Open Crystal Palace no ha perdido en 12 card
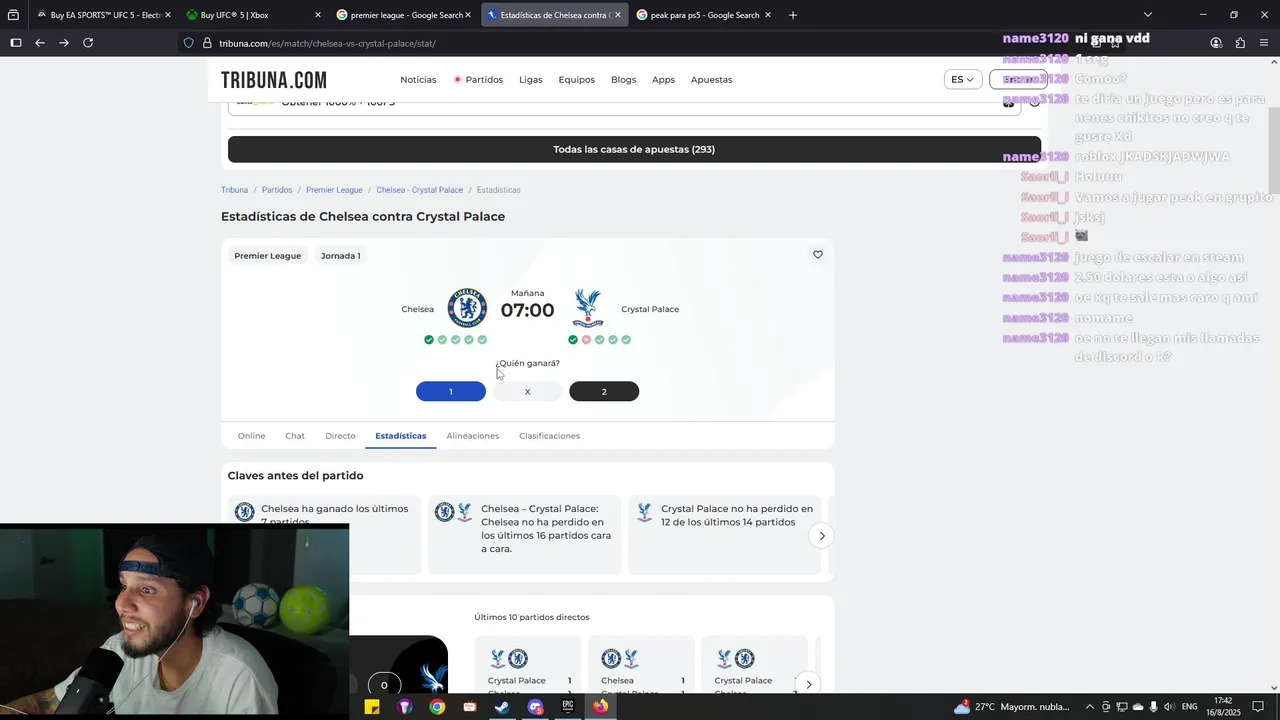Screen dimensions: 1280x720 [x=725, y=535]
